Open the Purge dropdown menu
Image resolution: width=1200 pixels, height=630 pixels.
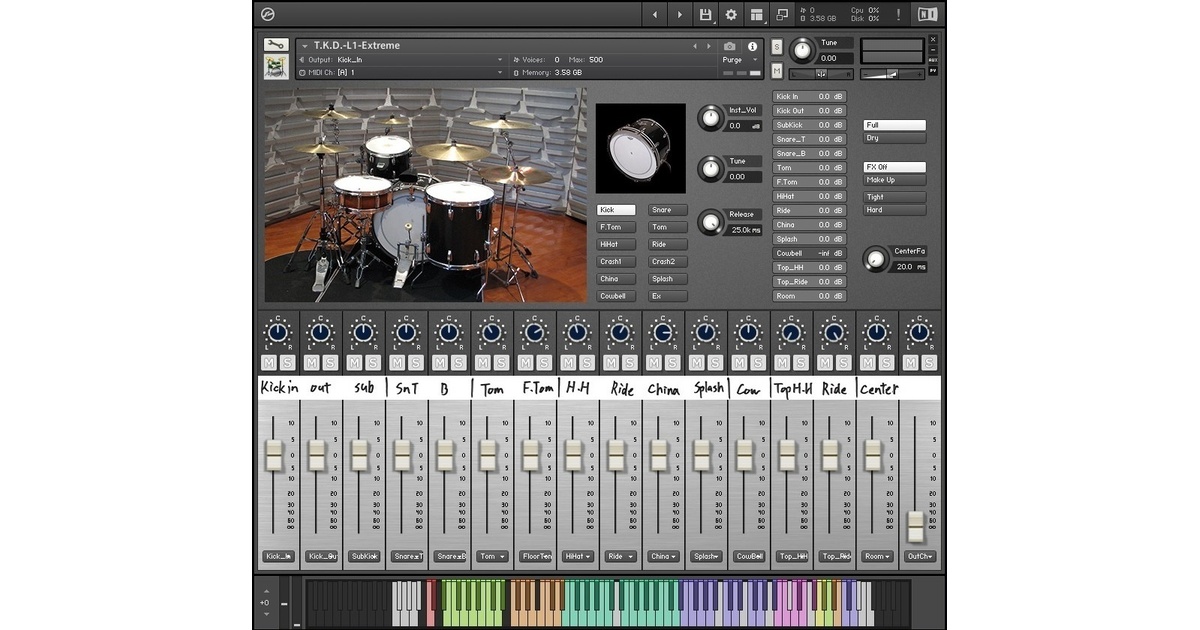point(741,60)
